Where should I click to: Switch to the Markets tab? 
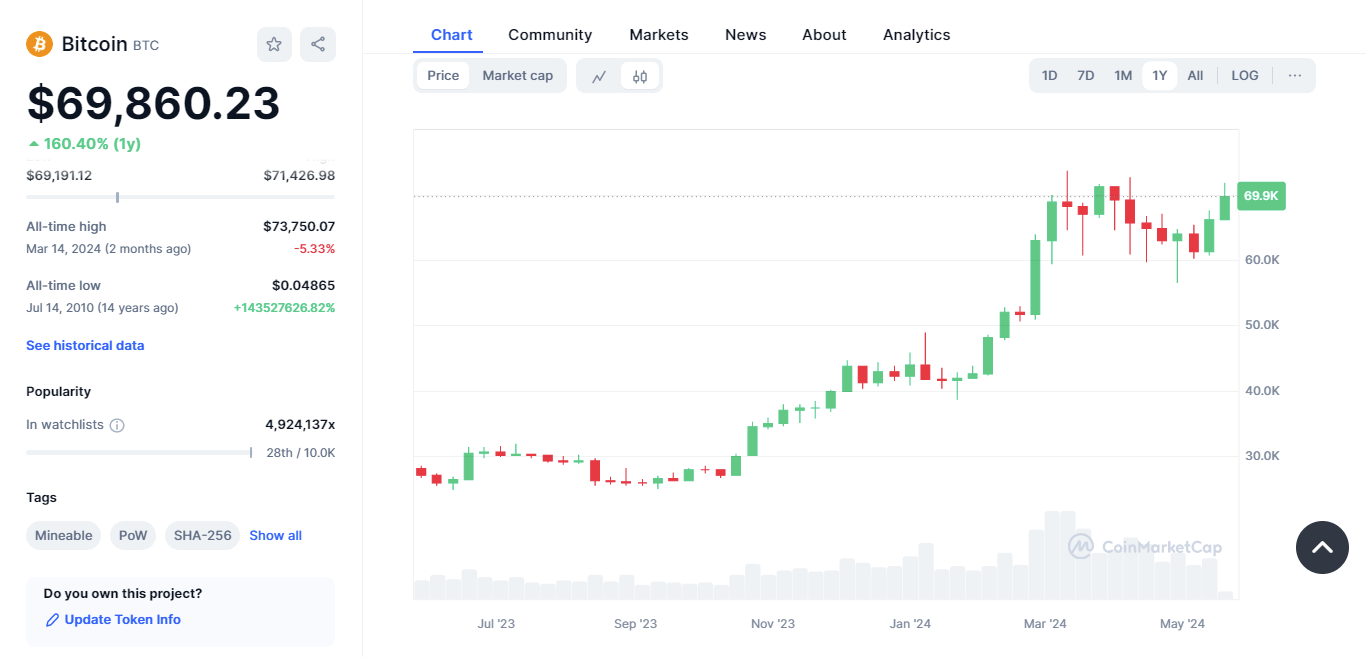[x=659, y=35]
